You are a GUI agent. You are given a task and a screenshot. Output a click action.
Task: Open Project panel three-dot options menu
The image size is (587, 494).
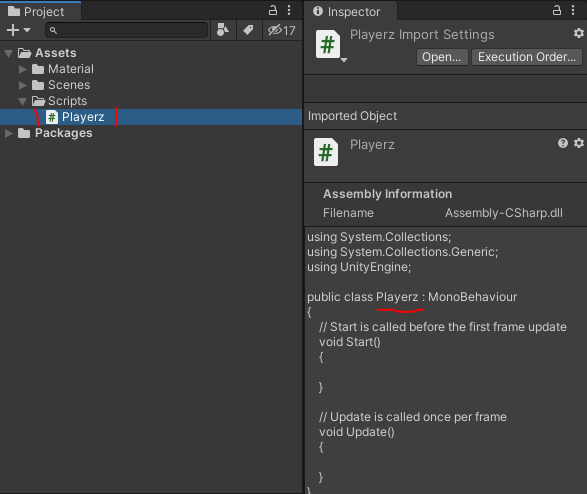coord(289,10)
